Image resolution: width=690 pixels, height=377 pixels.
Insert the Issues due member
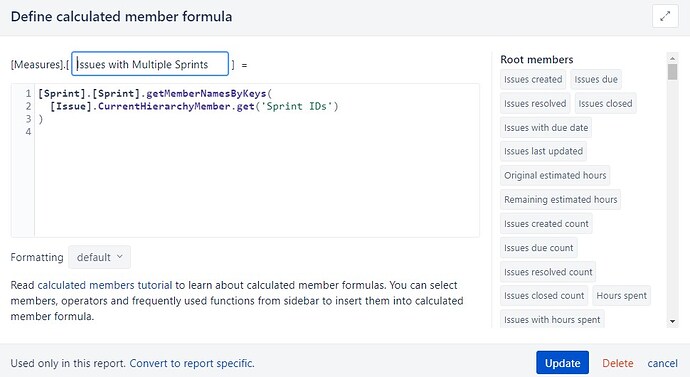pyautogui.click(x=596, y=79)
